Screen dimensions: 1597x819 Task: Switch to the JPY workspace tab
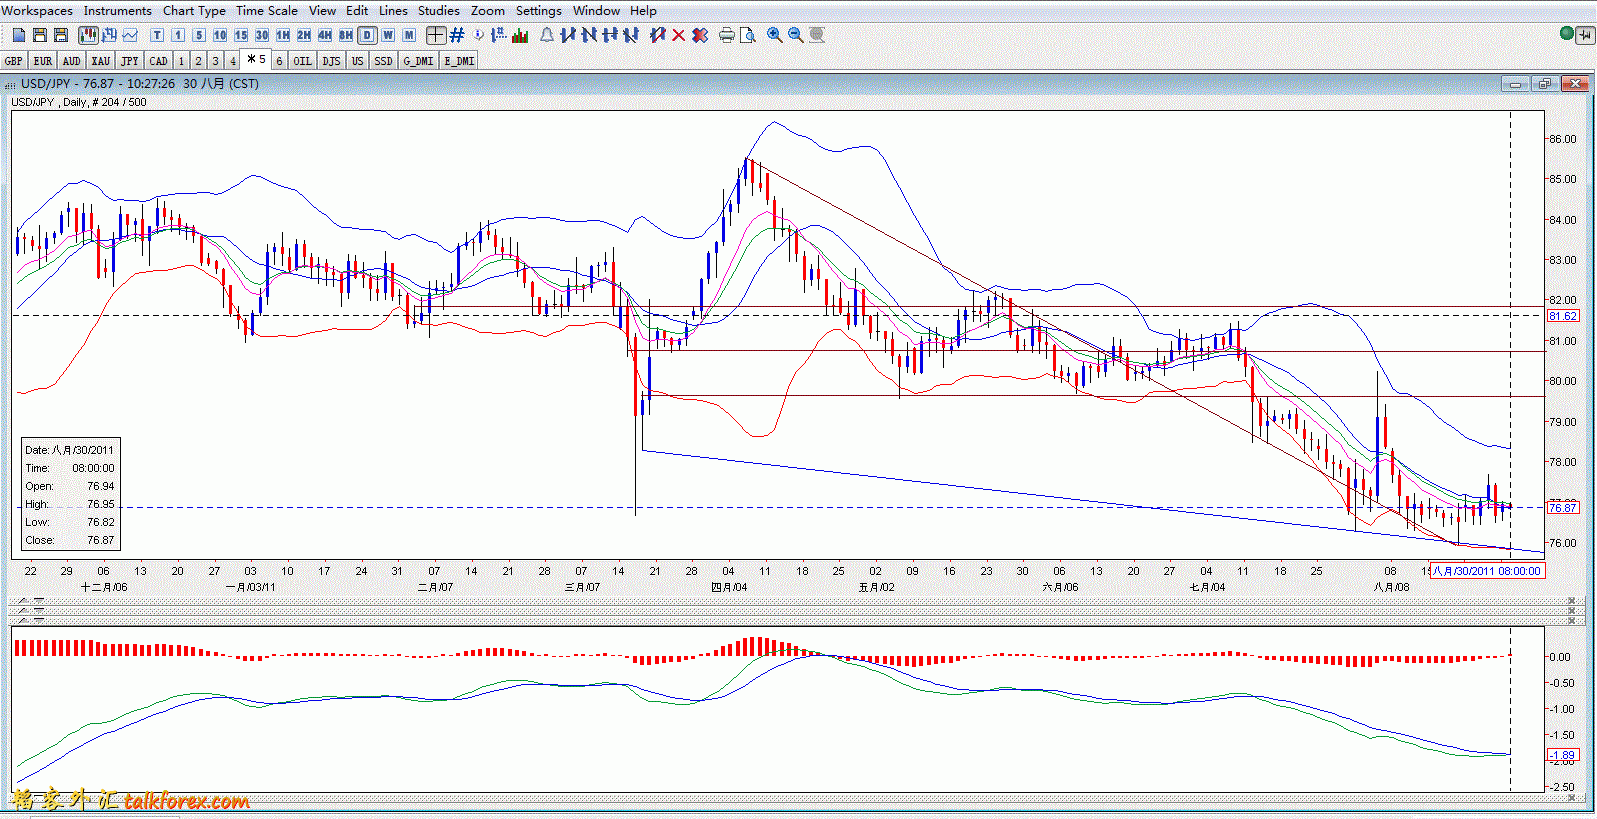(x=130, y=61)
